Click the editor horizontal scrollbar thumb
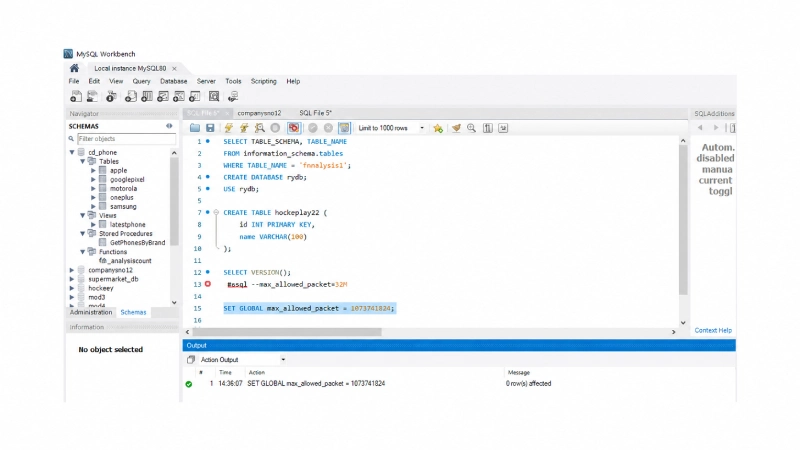The image size is (800, 450). 287,332
